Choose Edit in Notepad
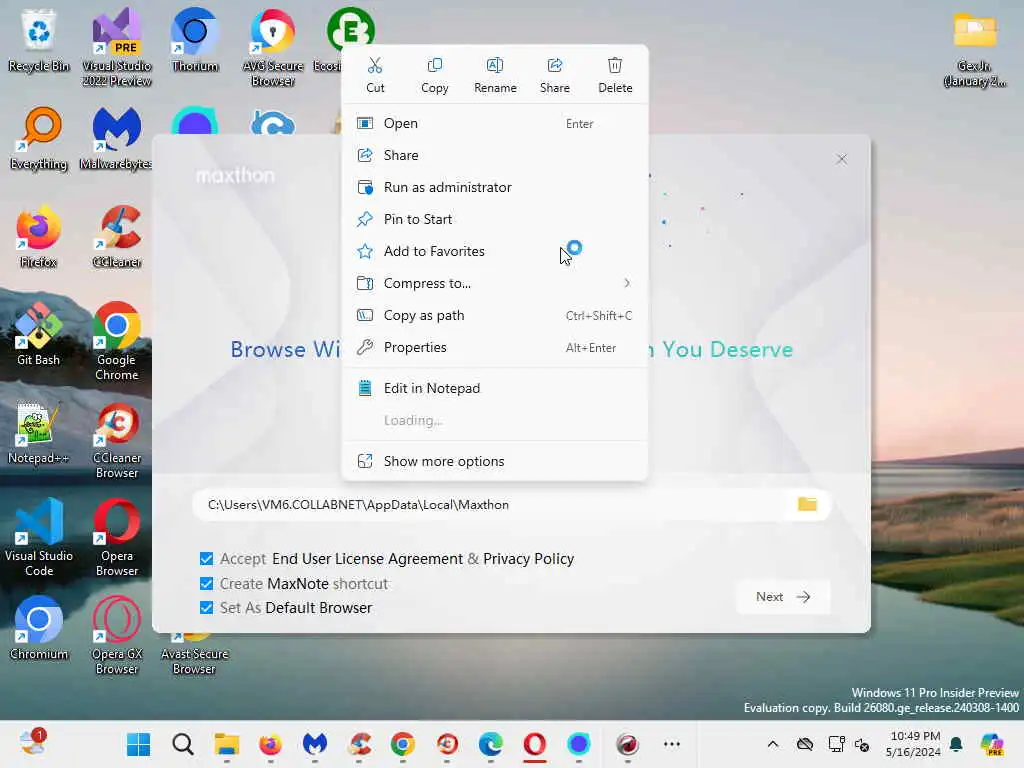 (495, 389)
